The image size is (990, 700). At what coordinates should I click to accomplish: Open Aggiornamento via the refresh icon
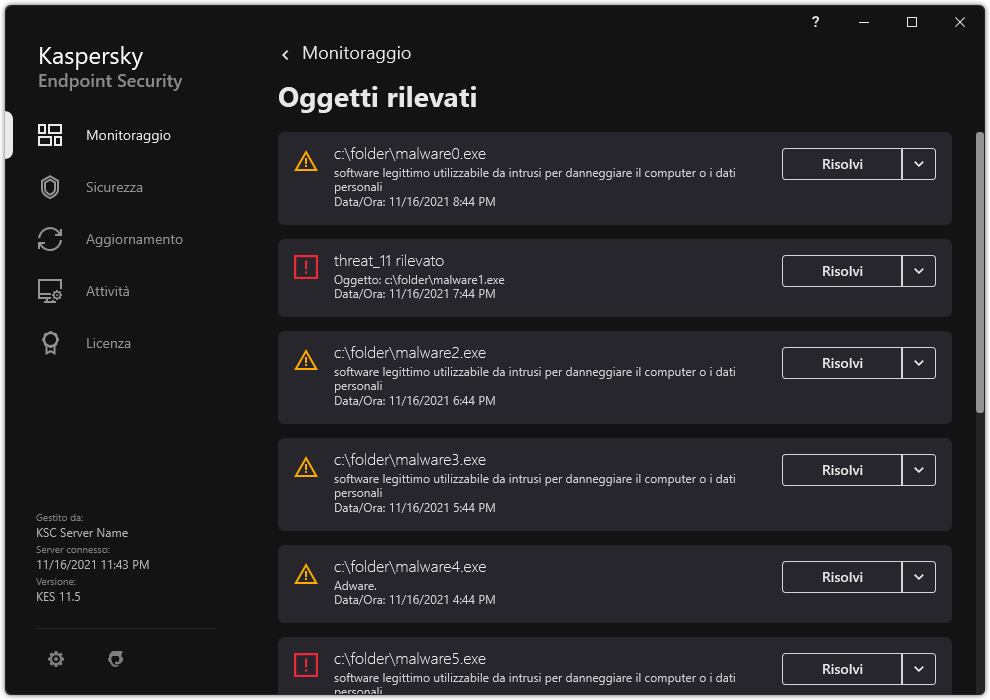coord(50,239)
